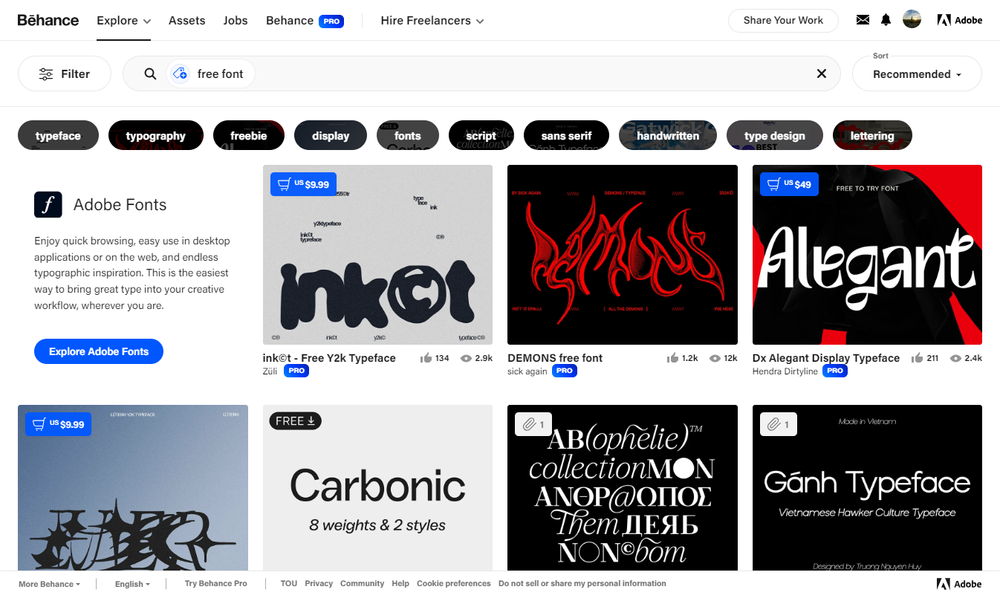Screen dimensions: 1000x595
Task: Open the Recommended sort dropdown
Action: click(x=916, y=74)
